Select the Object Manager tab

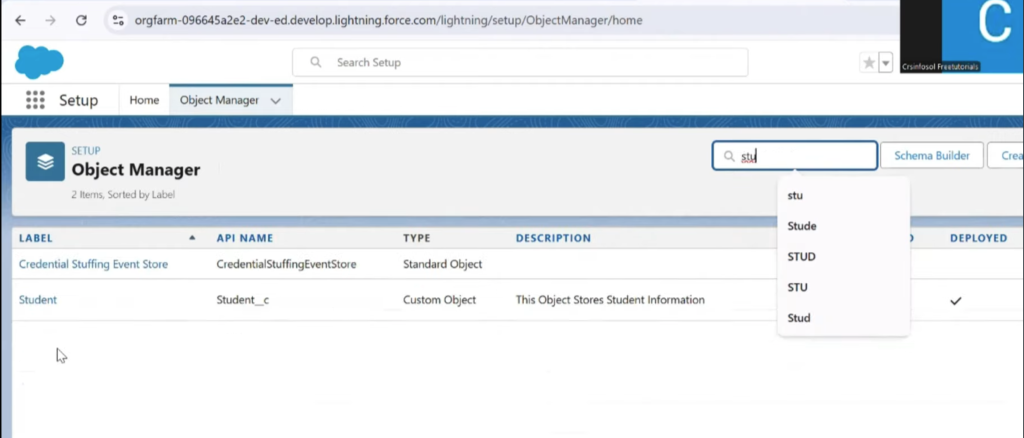click(x=219, y=100)
